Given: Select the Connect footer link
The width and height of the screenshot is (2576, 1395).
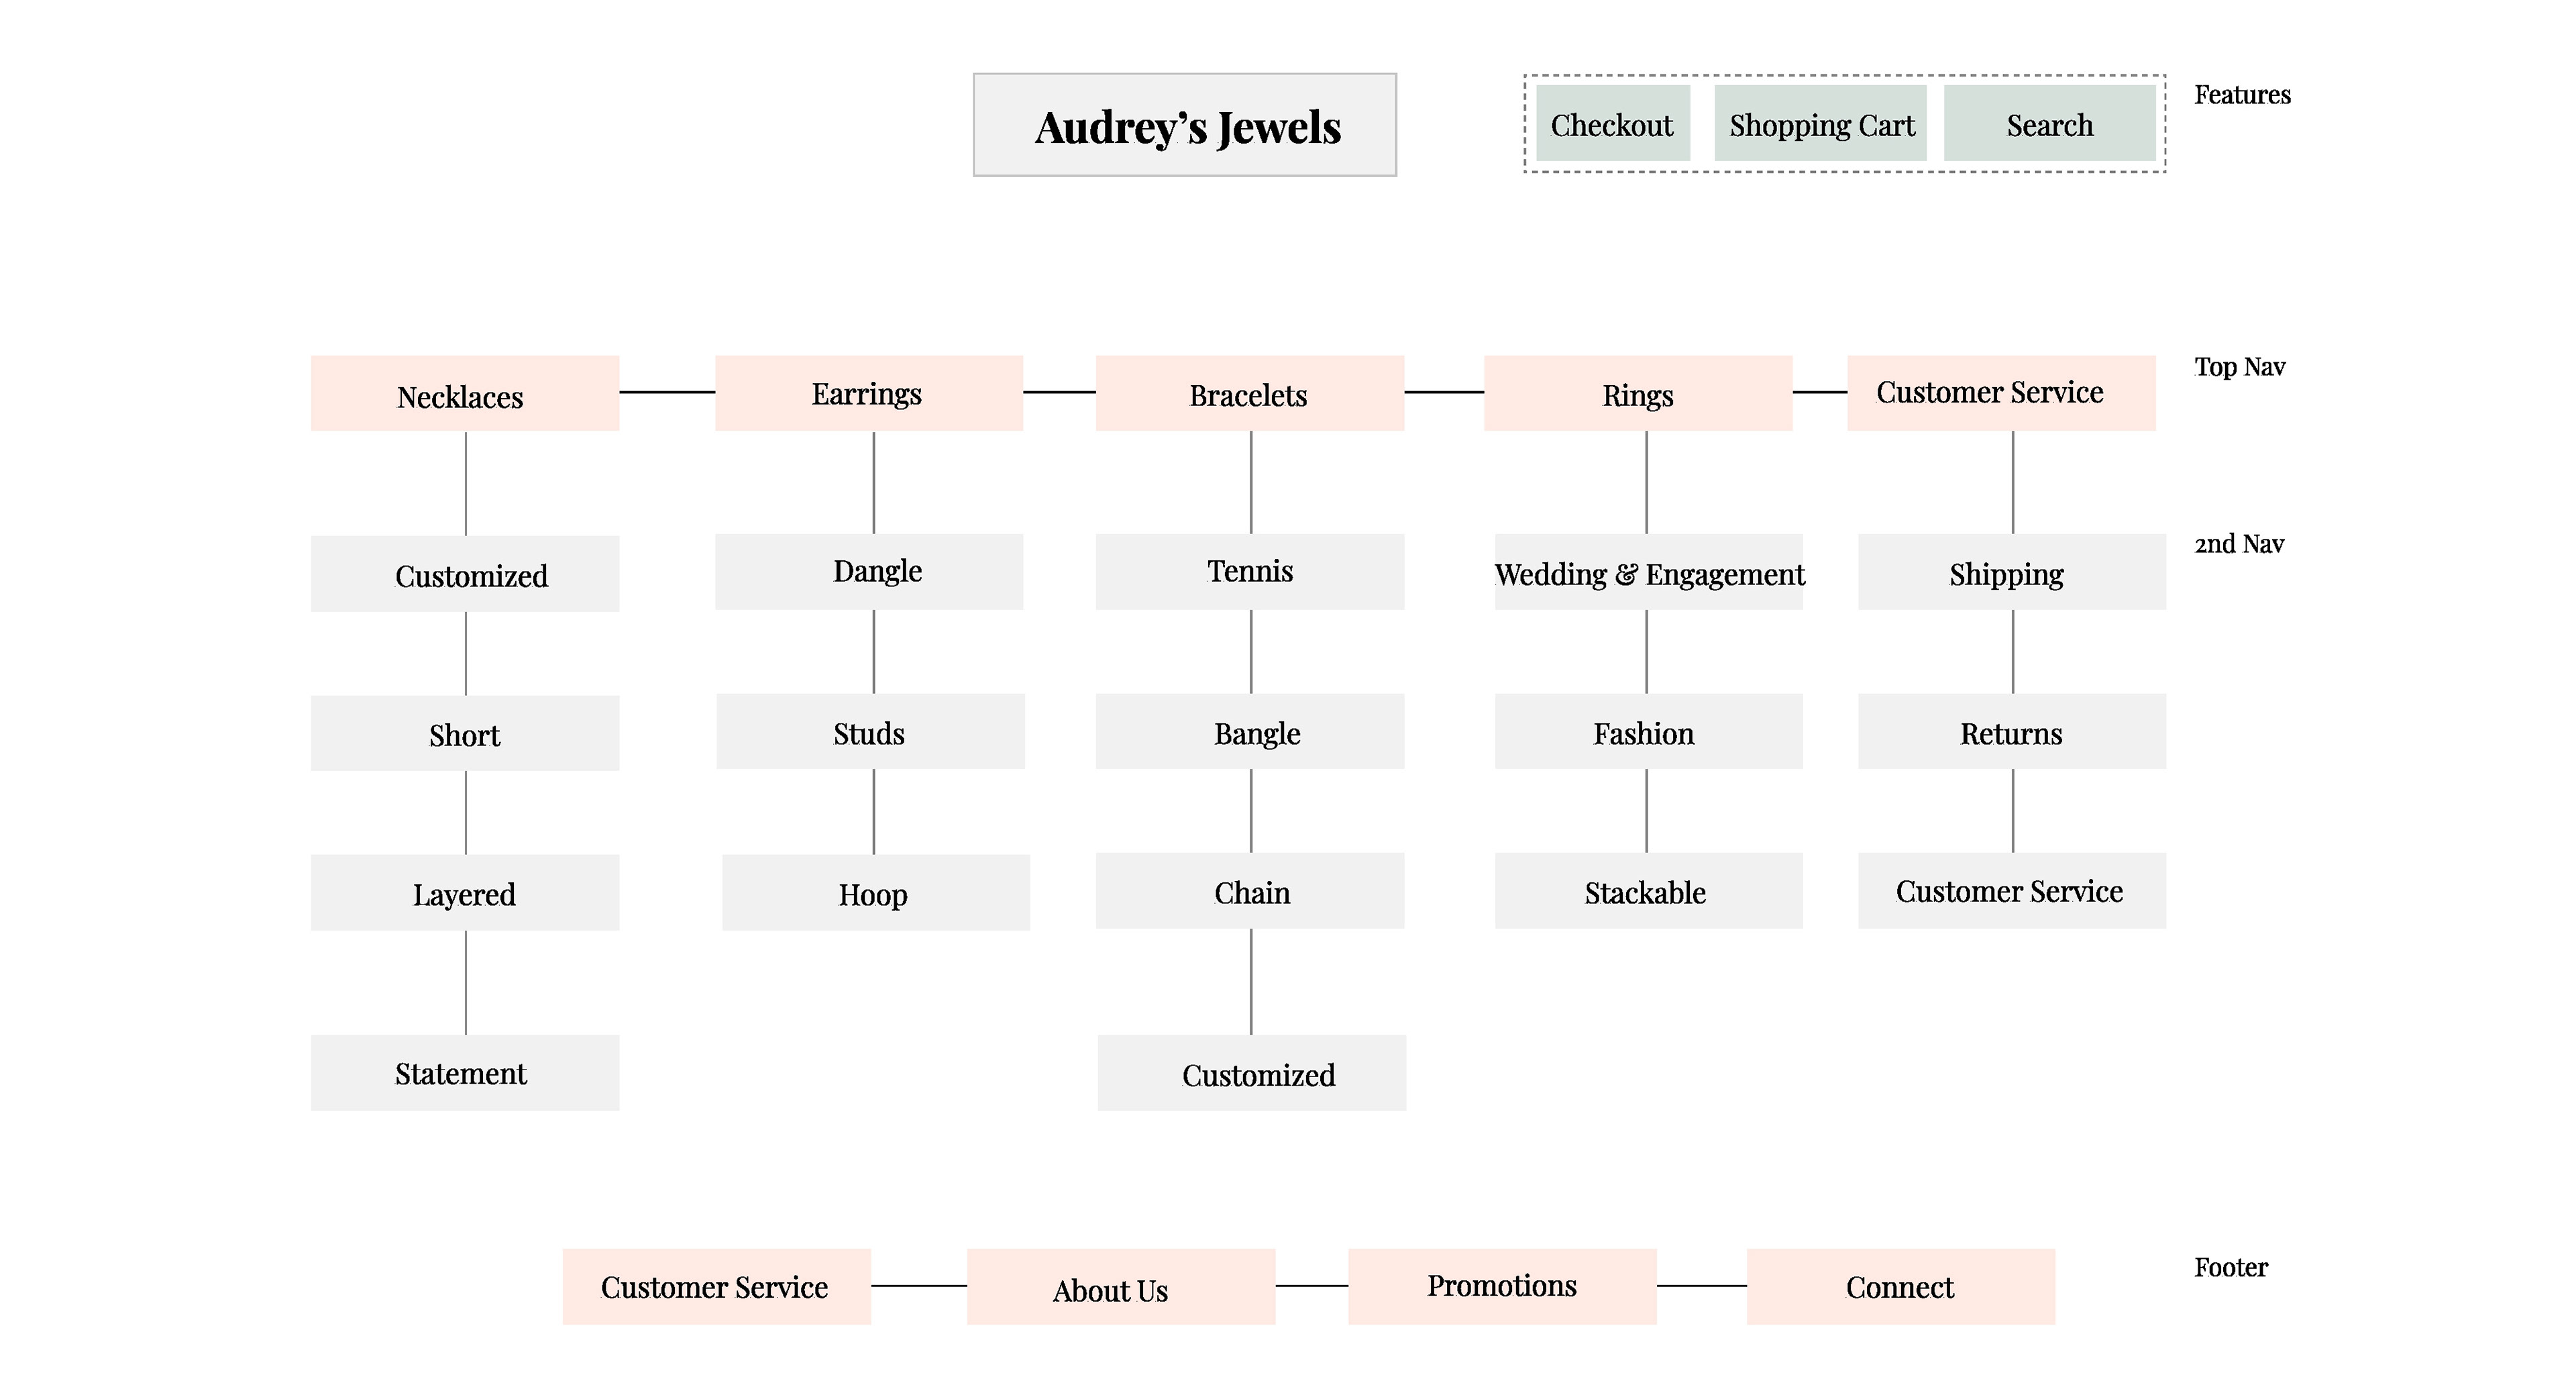Looking at the screenshot, I should click(x=1900, y=1287).
